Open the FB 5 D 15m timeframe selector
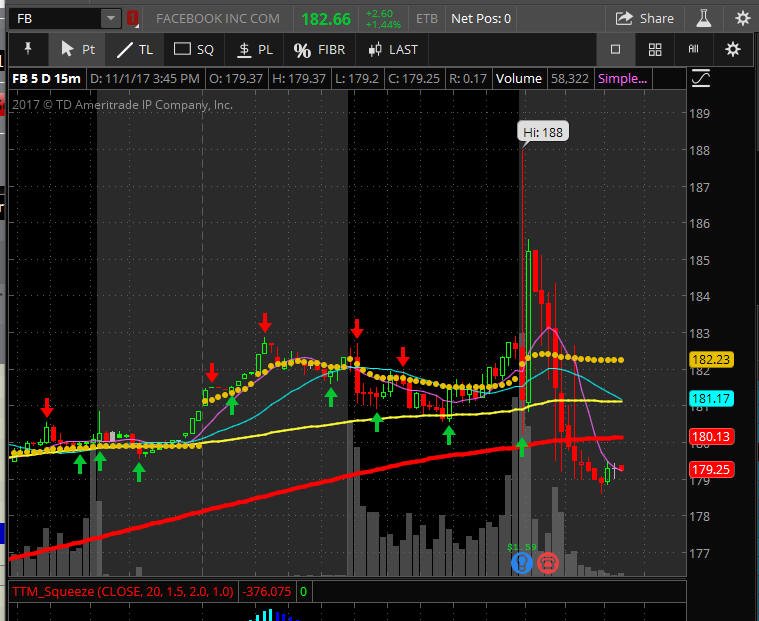Image resolution: width=759 pixels, height=621 pixels. click(x=46, y=78)
